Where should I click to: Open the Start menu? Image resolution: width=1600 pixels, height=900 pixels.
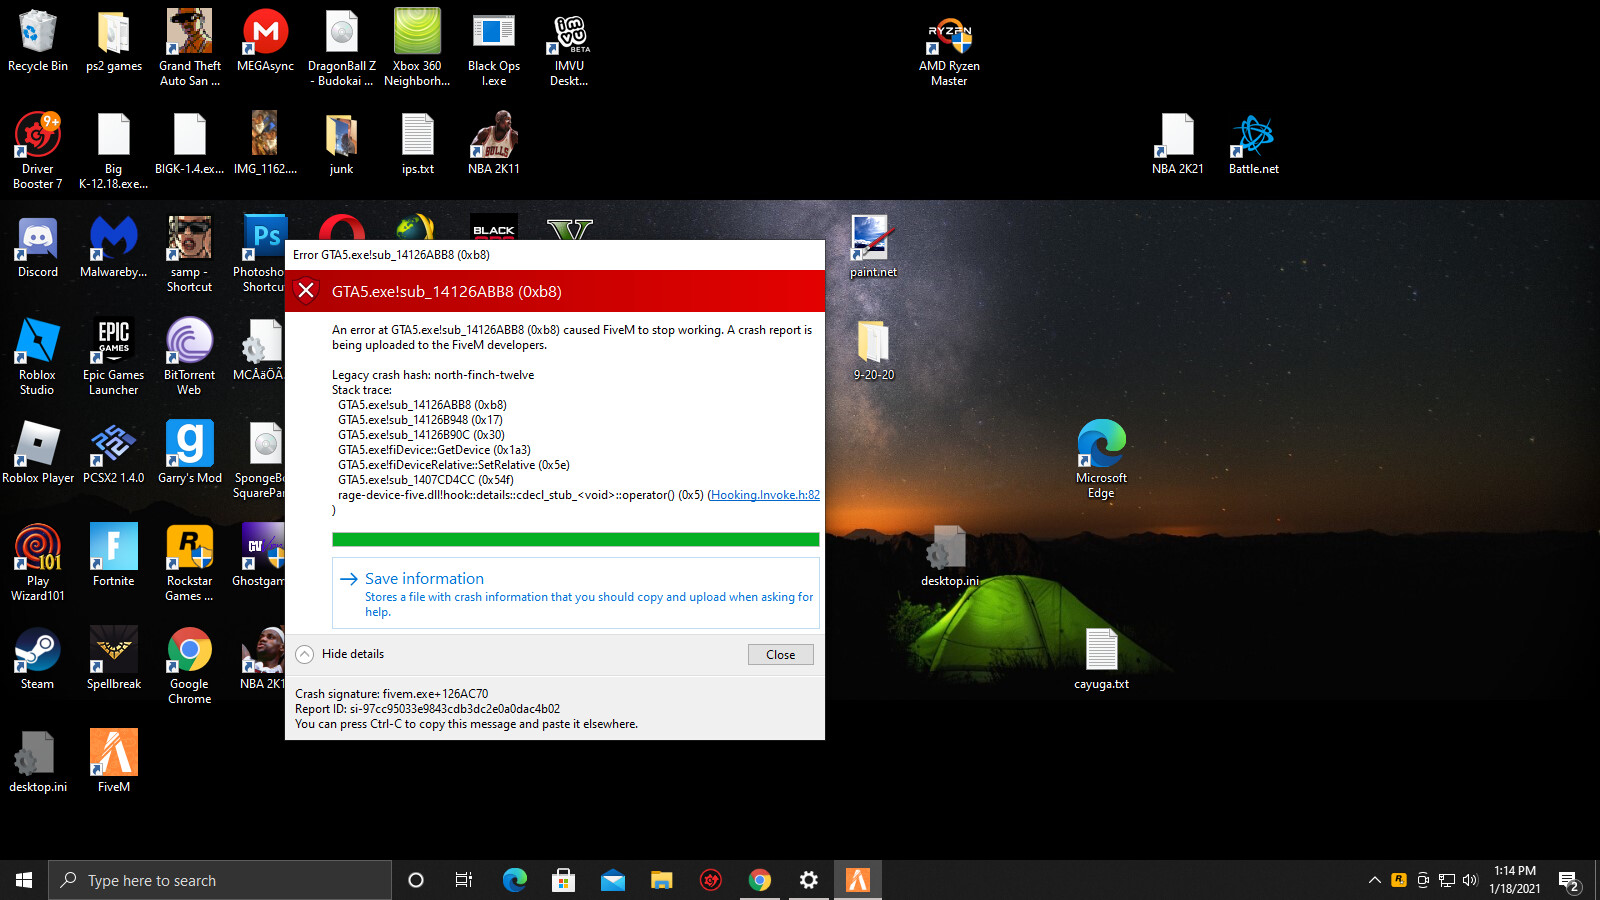[x=22, y=880]
